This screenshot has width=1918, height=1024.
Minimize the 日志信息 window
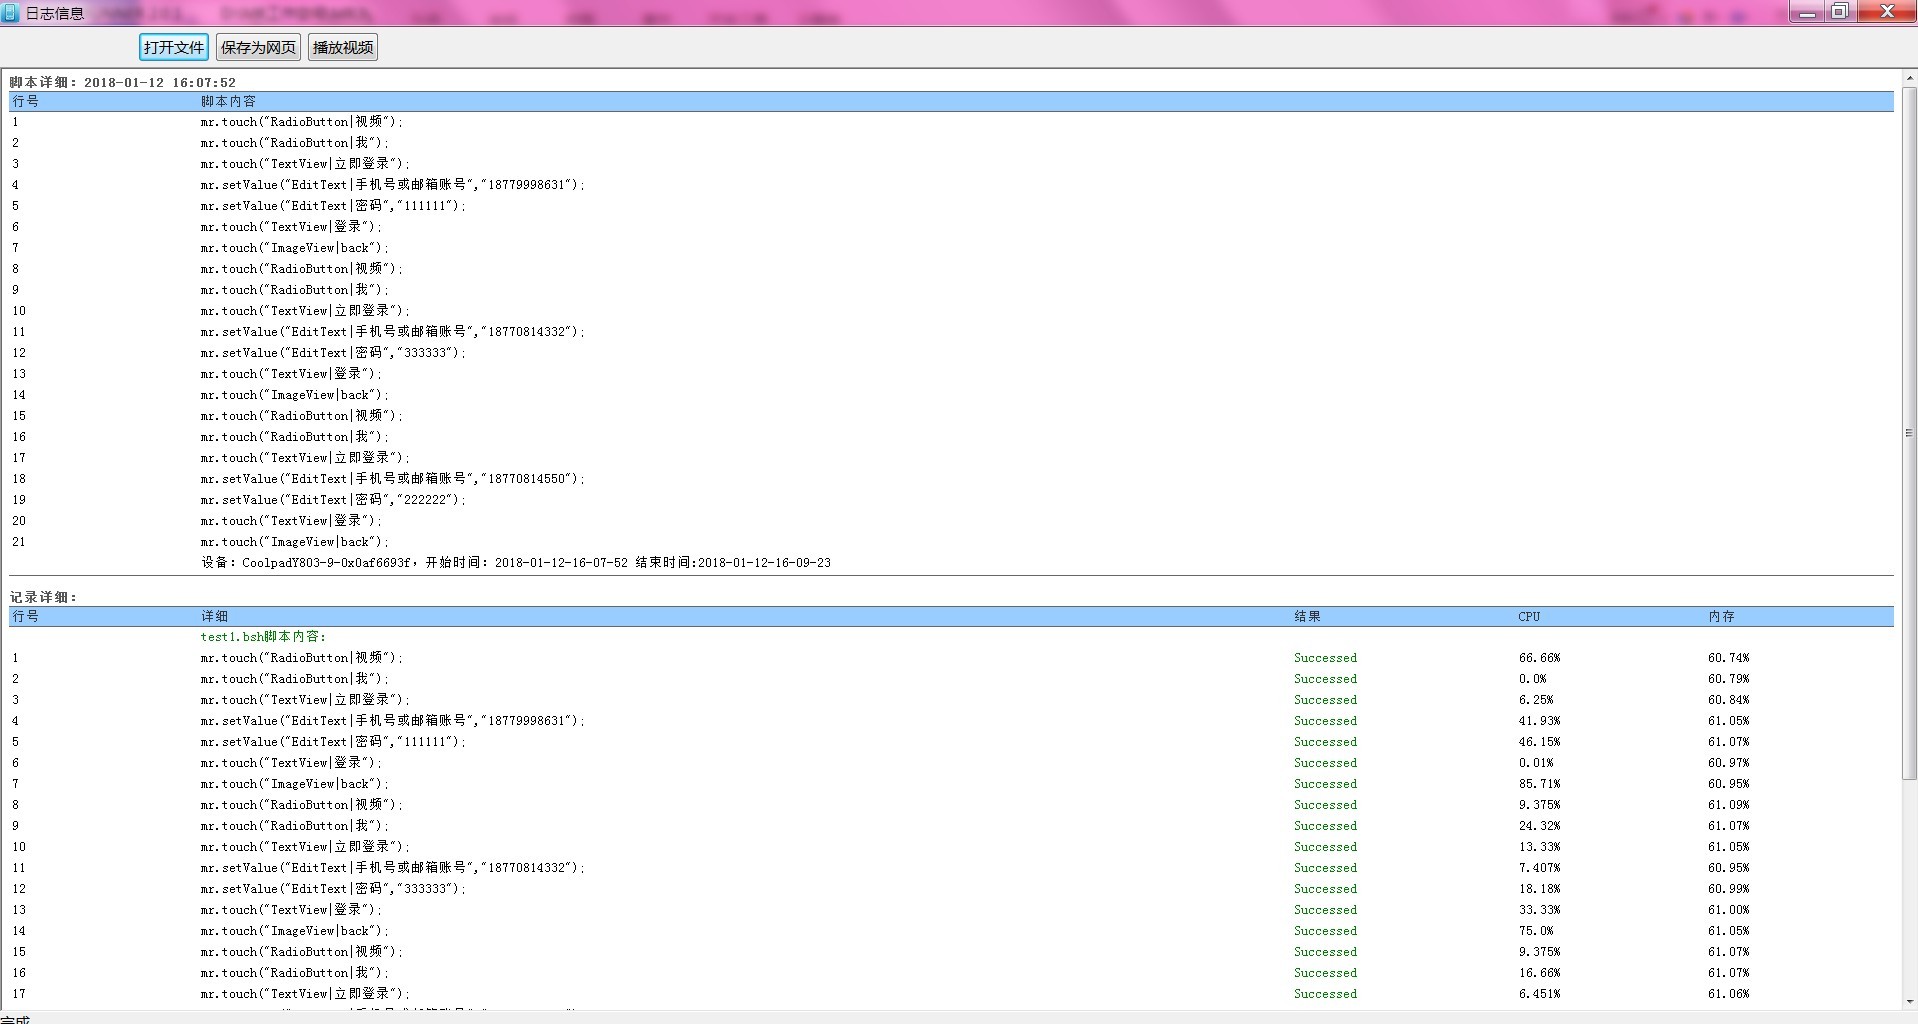[1807, 12]
